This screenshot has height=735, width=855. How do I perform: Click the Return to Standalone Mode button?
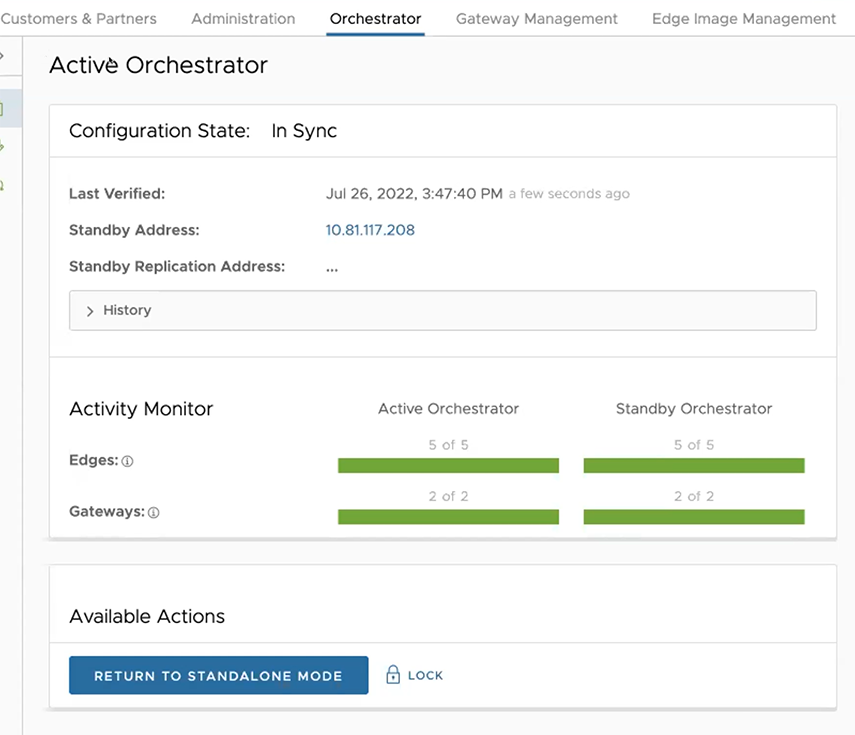tap(218, 675)
